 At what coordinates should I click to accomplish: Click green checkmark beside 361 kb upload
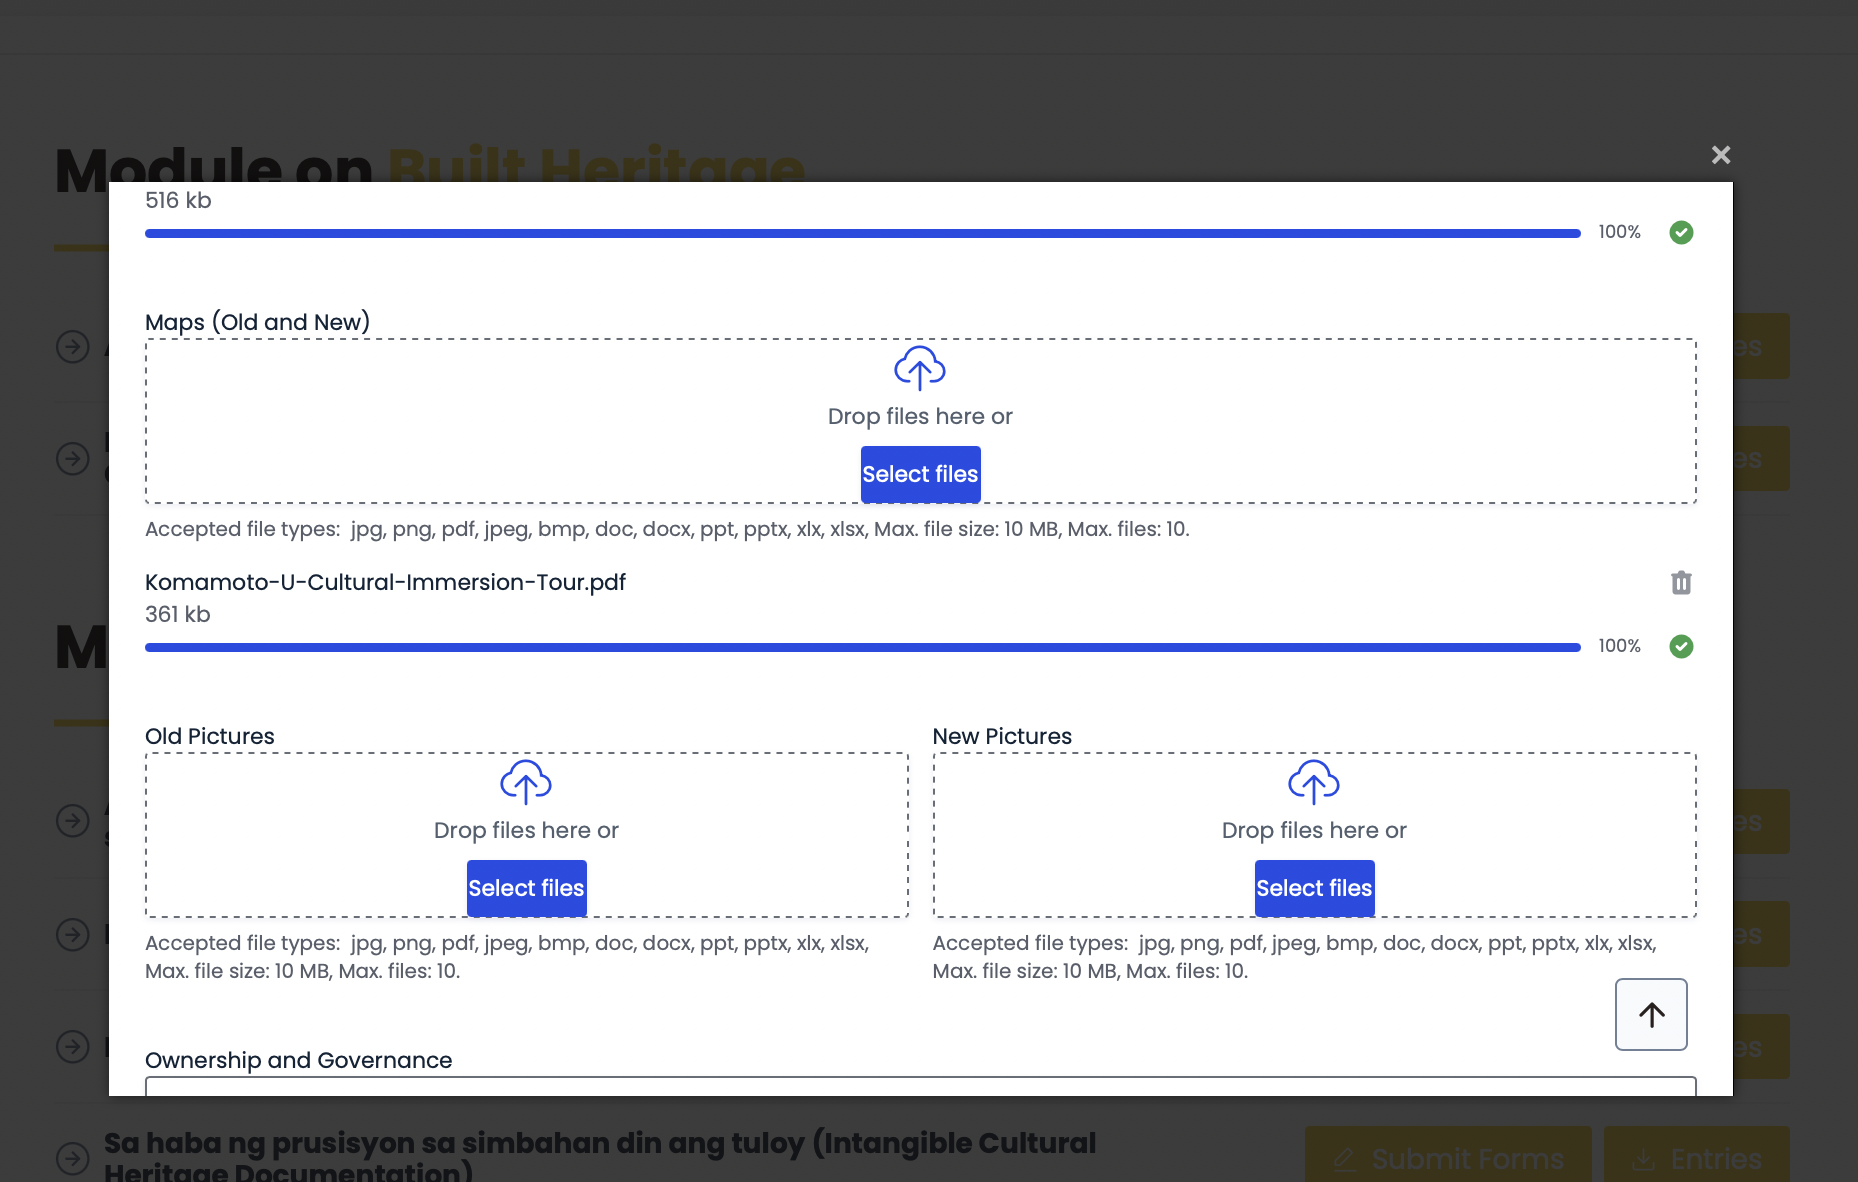click(x=1681, y=647)
